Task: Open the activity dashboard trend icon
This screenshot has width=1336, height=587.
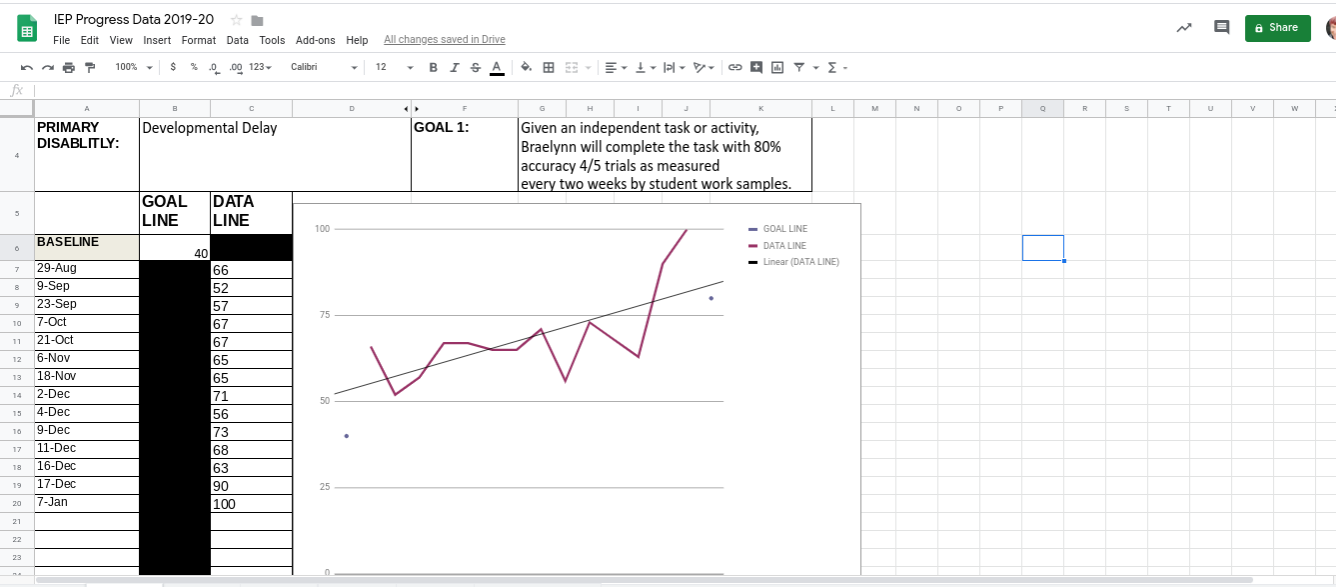Action: point(1184,28)
